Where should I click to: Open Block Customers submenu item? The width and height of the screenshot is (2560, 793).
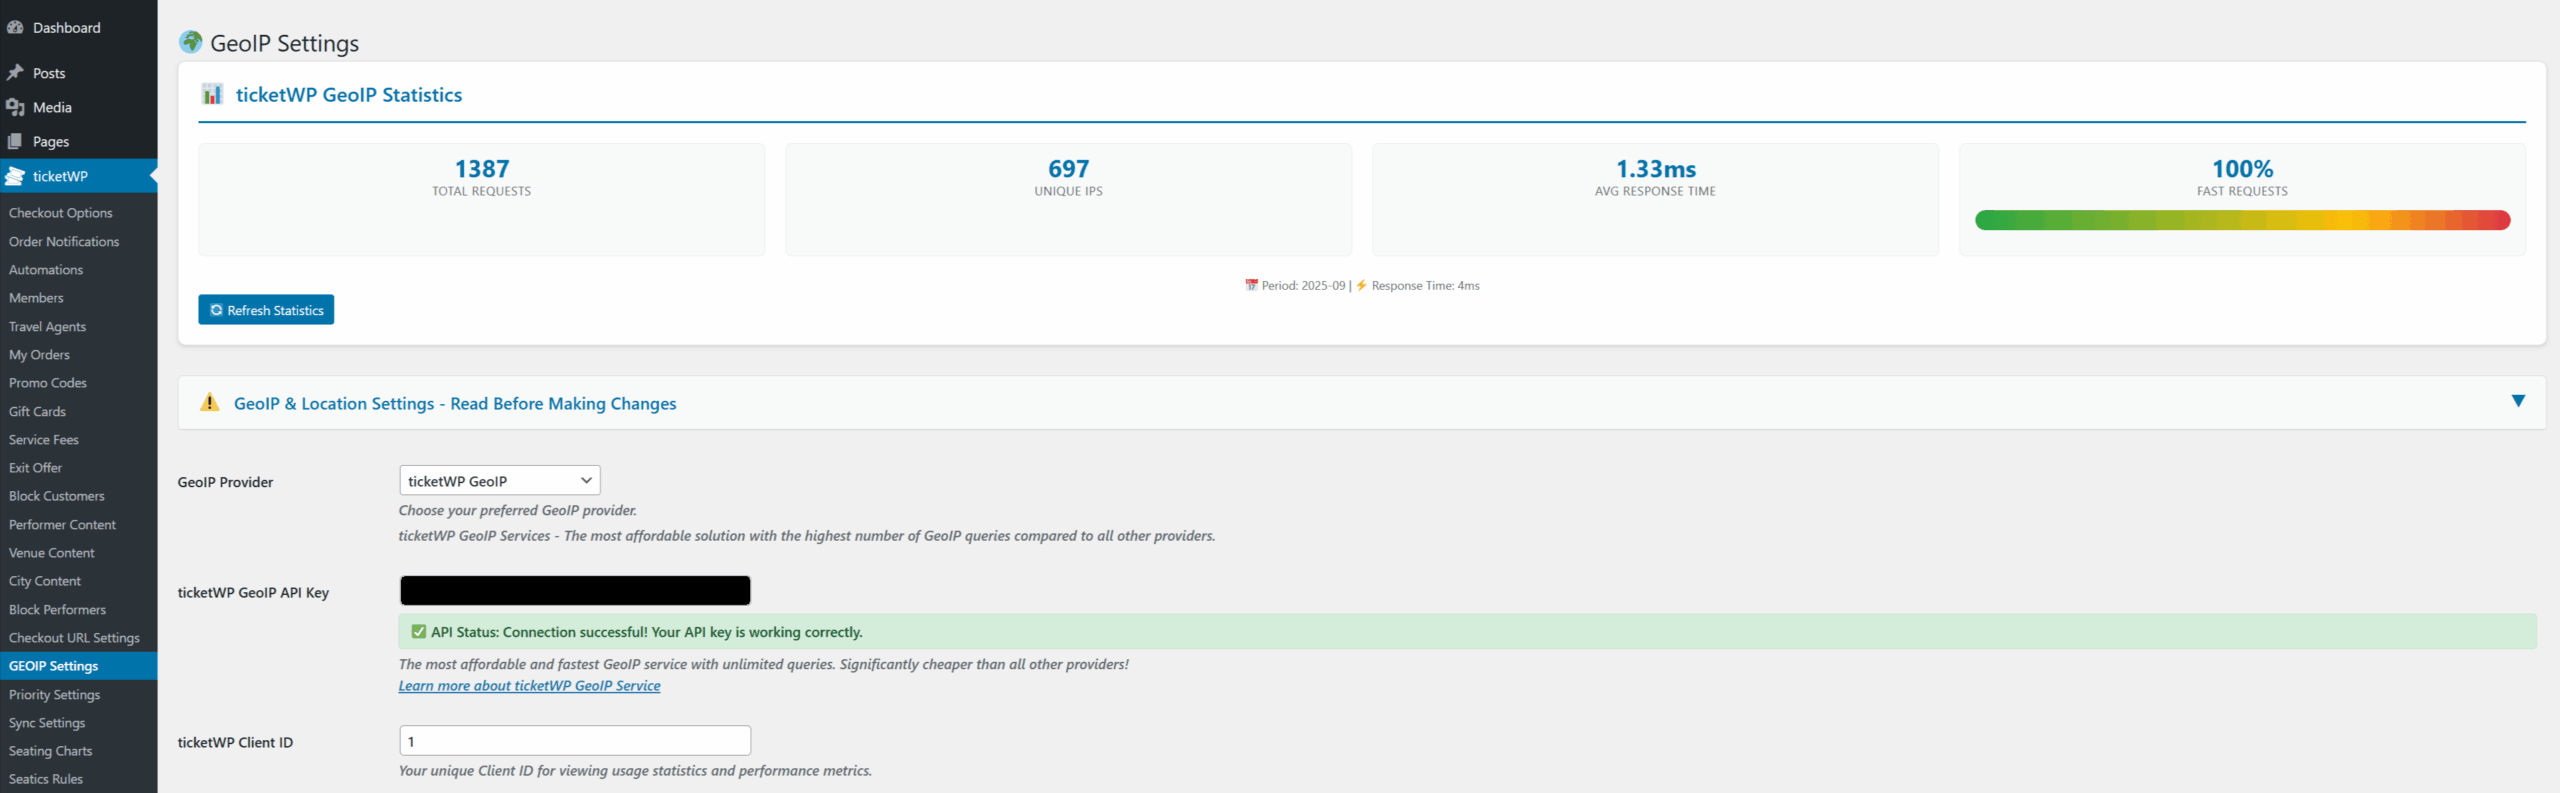[x=57, y=496]
